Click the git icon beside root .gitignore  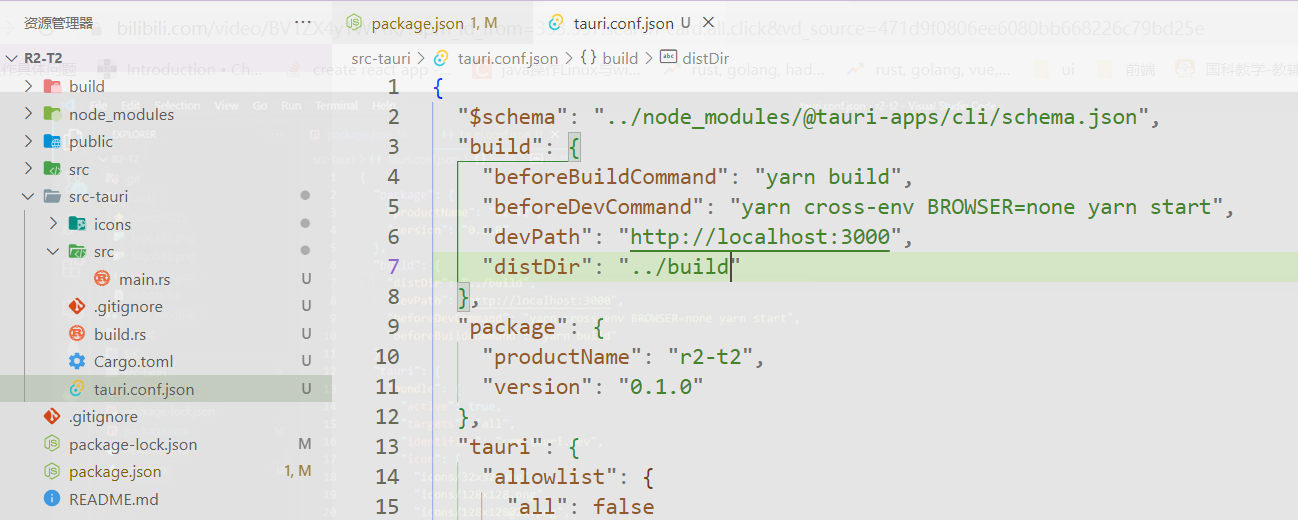[52, 417]
